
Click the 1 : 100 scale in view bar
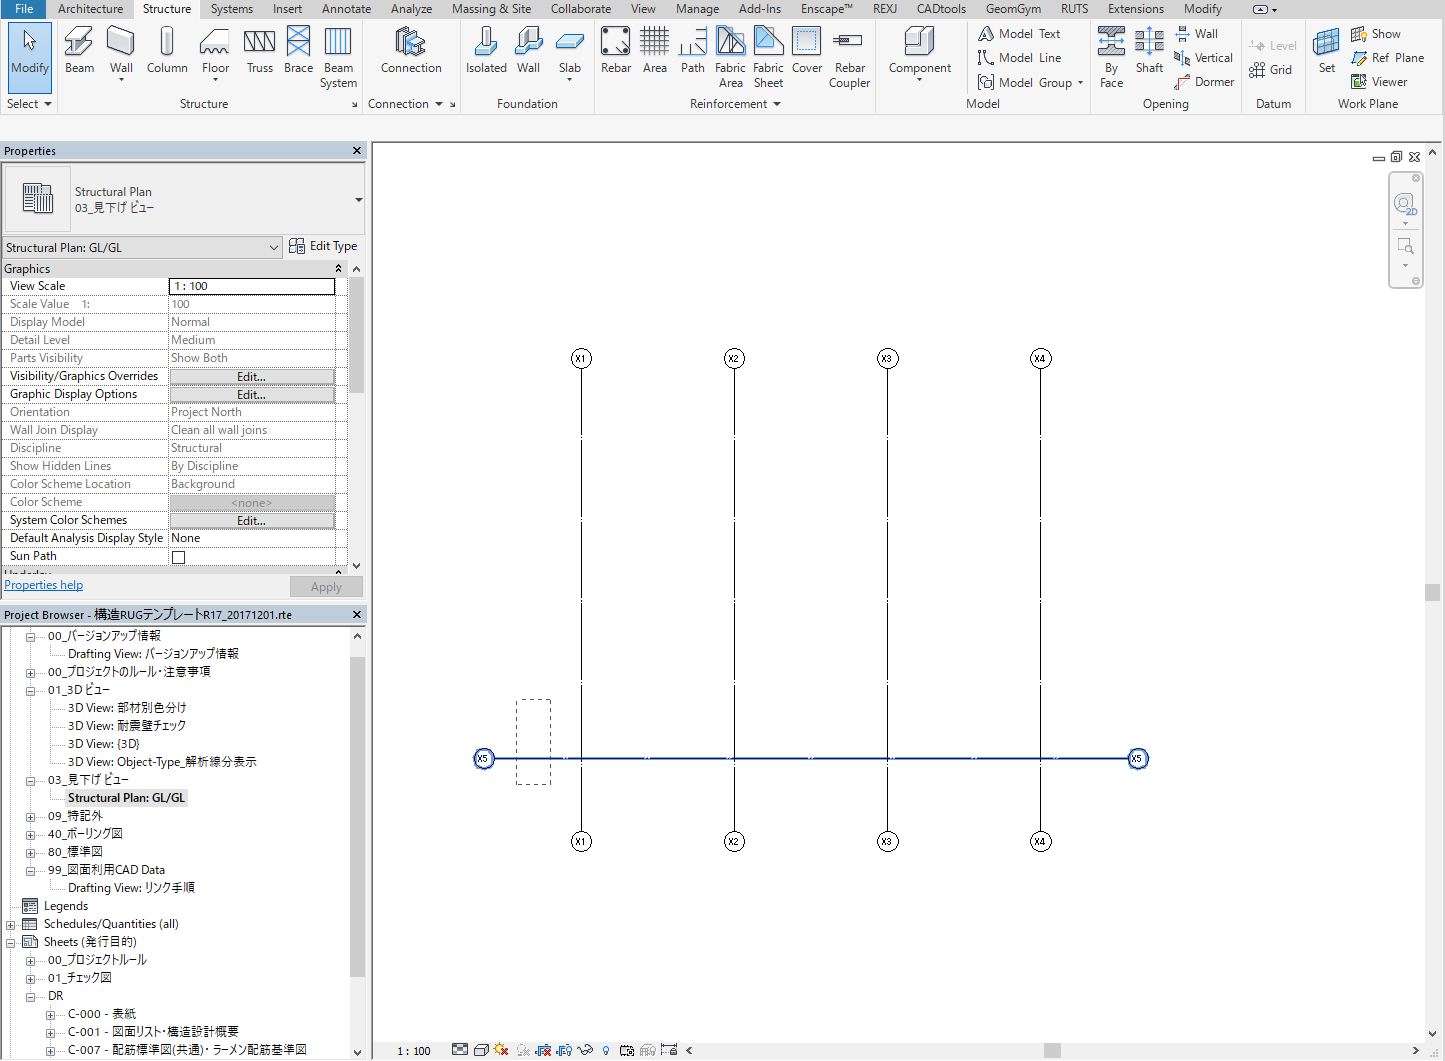click(x=414, y=1051)
